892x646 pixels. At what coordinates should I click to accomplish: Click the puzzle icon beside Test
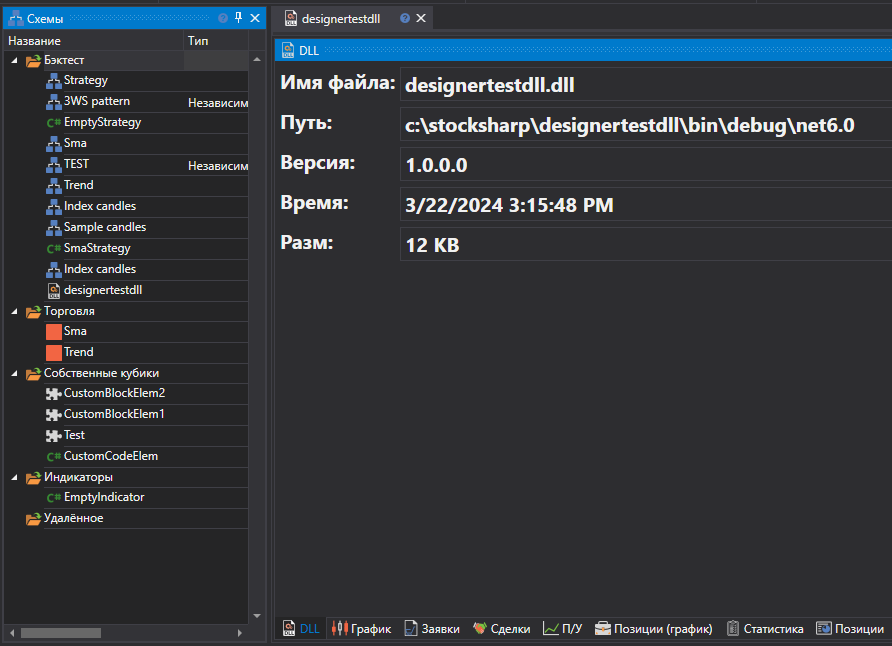(x=53, y=436)
